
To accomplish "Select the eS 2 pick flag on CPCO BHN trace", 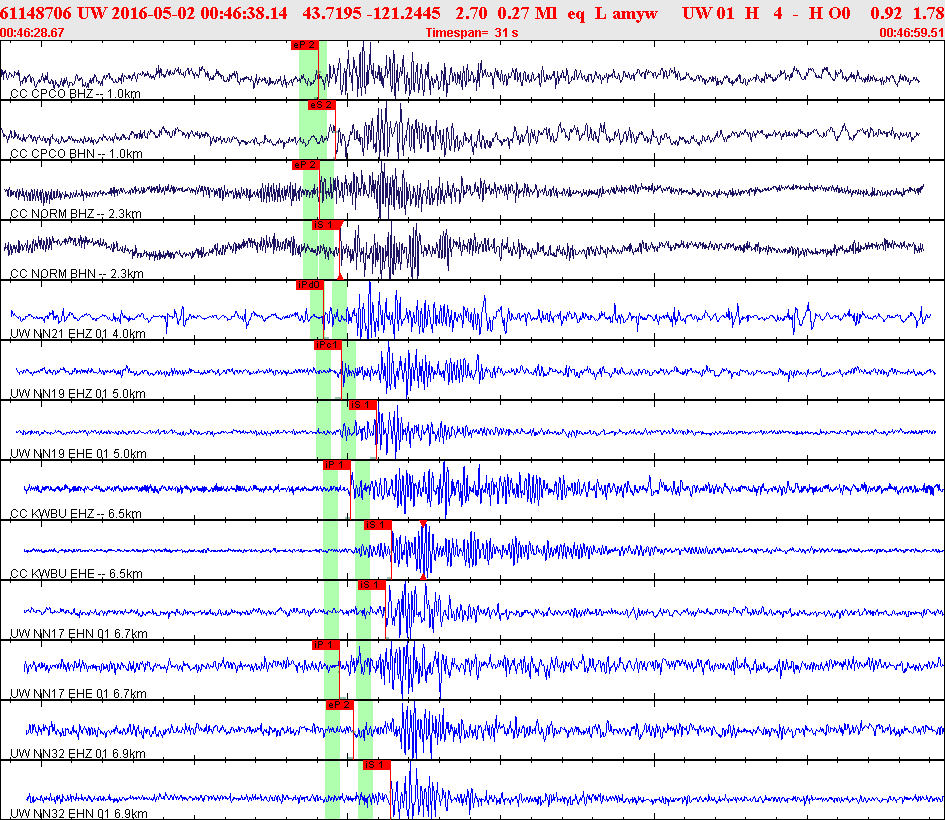I will (321, 105).
